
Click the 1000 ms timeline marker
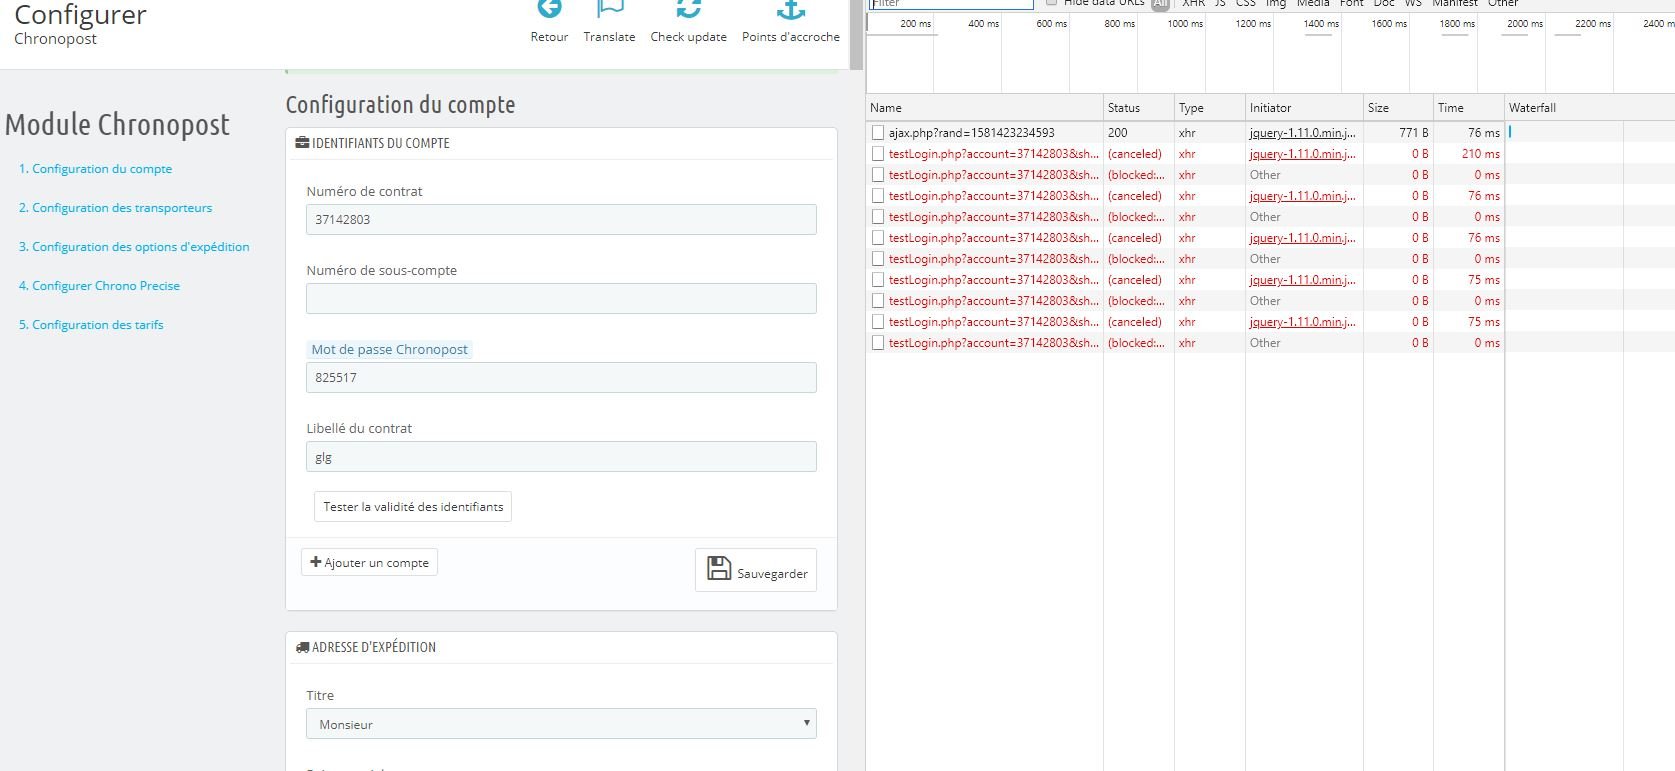pos(1185,23)
